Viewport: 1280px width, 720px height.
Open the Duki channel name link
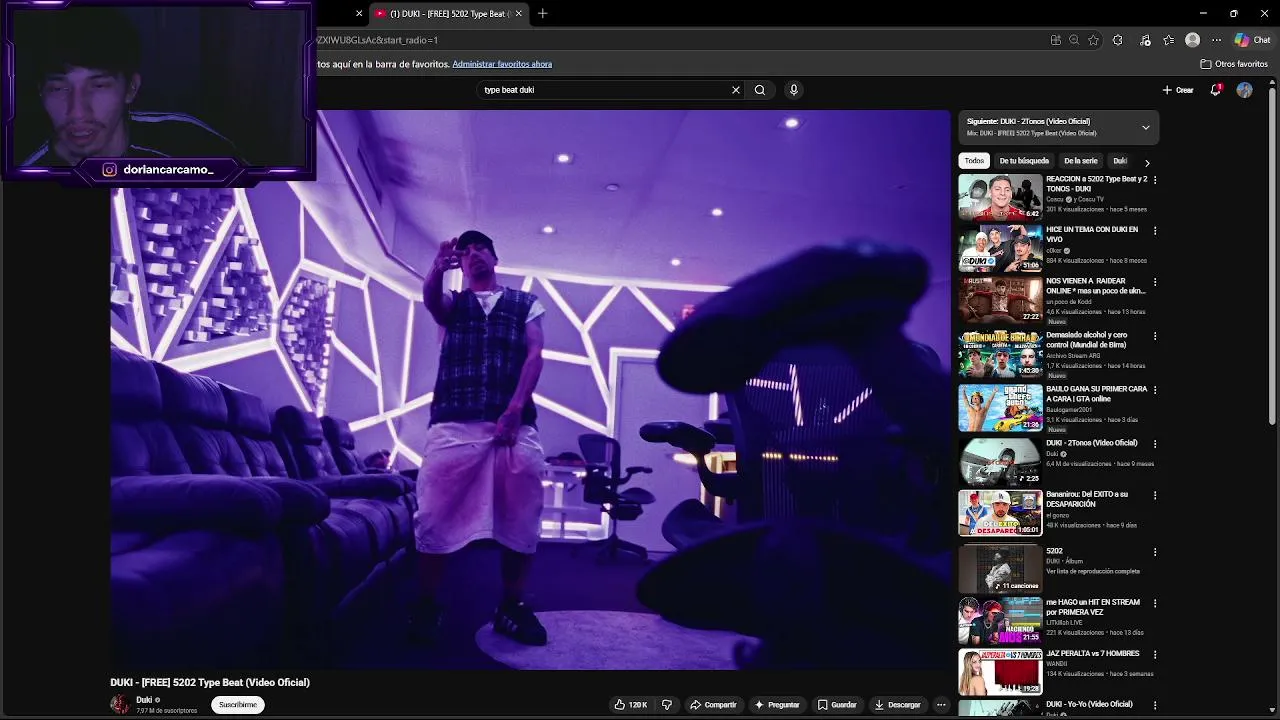click(144, 700)
